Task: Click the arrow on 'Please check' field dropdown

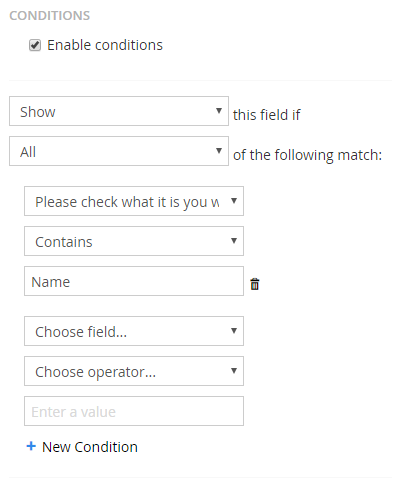Action: [x=234, y=201]
